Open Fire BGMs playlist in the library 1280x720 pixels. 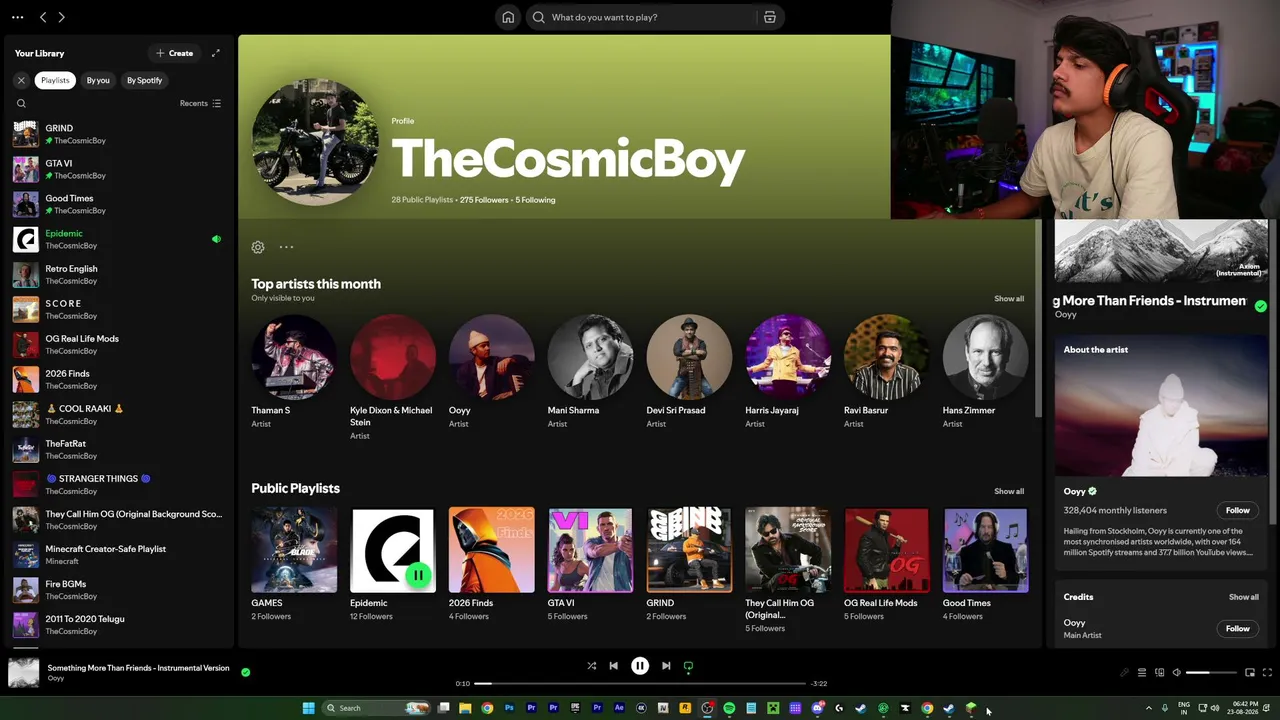point(118,589)
